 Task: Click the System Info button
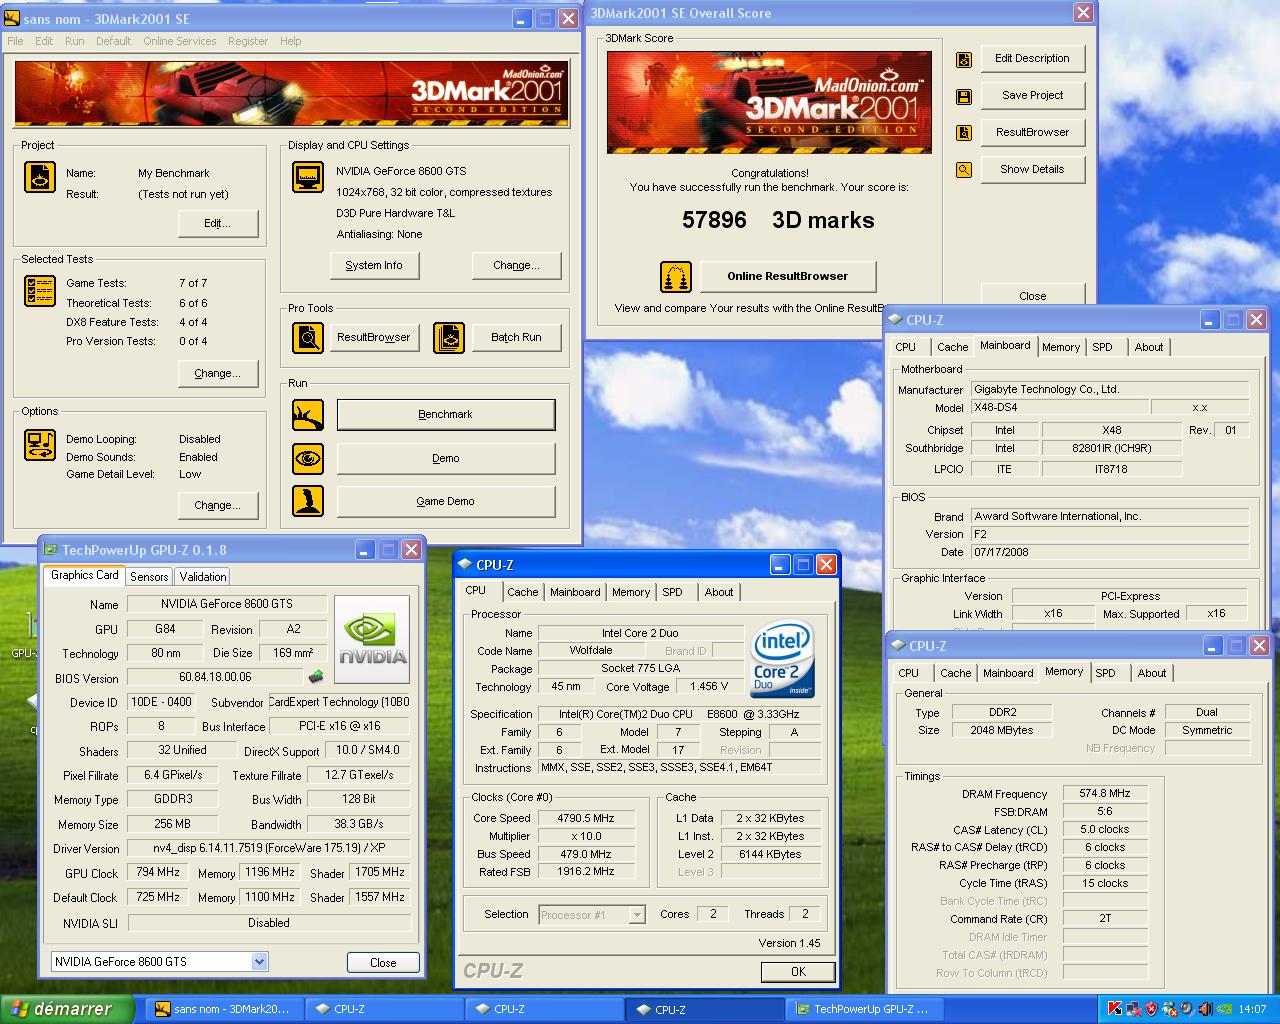coord(374,266)
